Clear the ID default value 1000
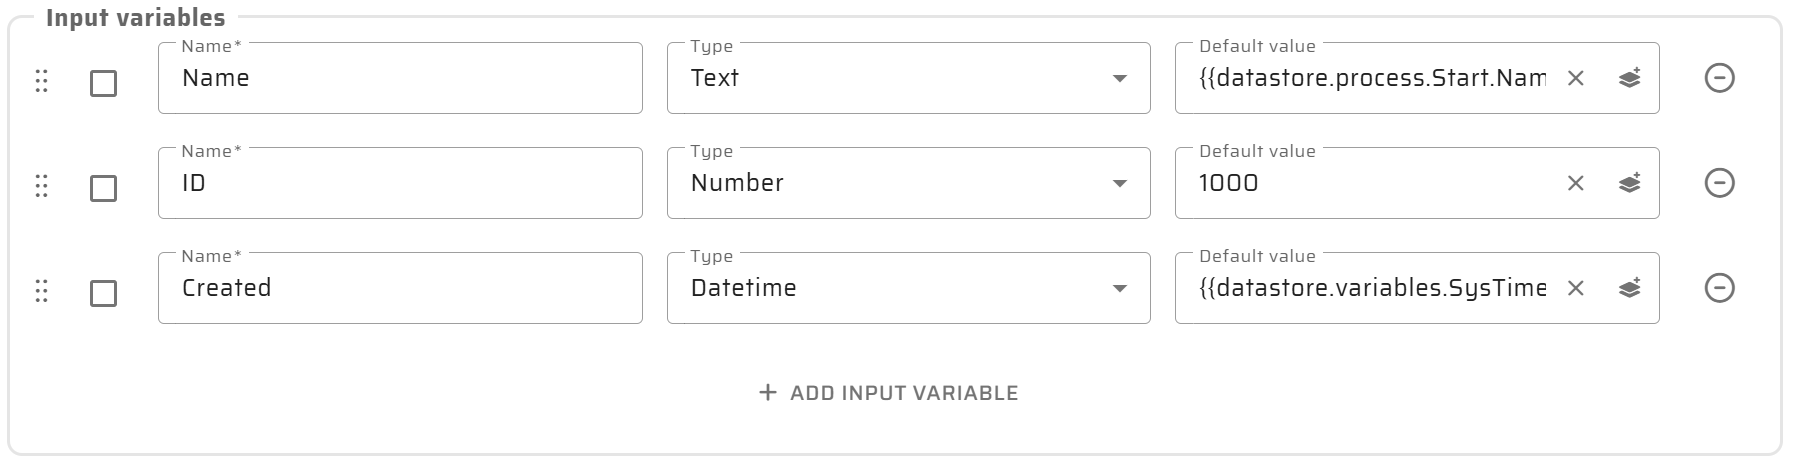Image resolution: width=1796 pixels, height=461 pixels. click(1575, 183)
